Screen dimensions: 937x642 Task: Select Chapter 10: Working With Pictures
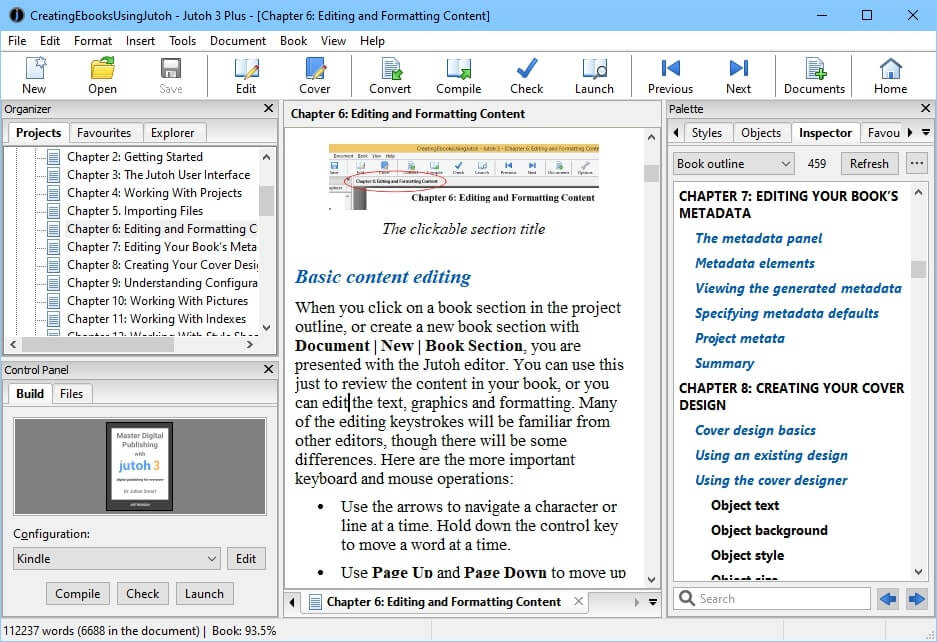click(x=156, y=301)
